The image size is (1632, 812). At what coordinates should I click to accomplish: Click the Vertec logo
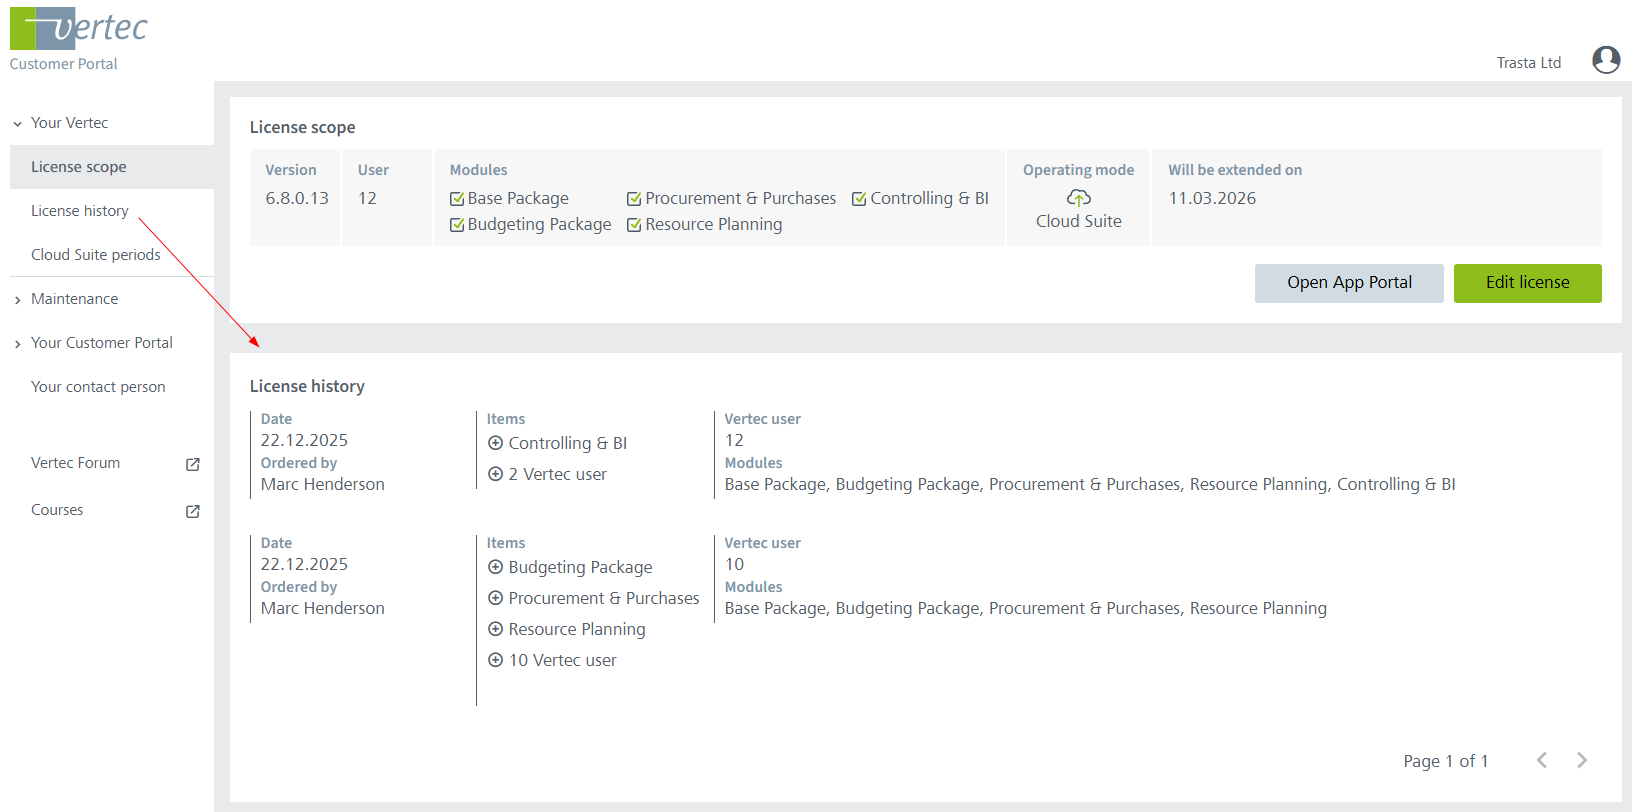click(79, 29)
